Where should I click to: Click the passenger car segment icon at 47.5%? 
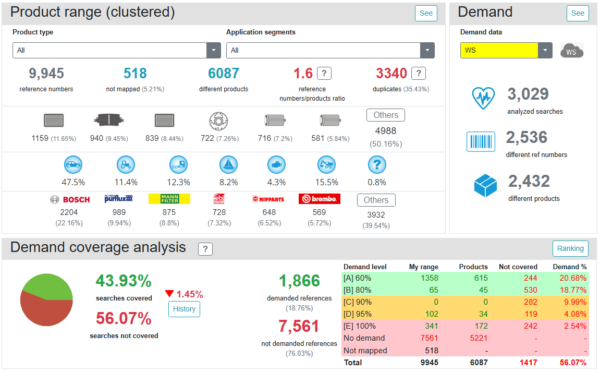pos(73,165)
